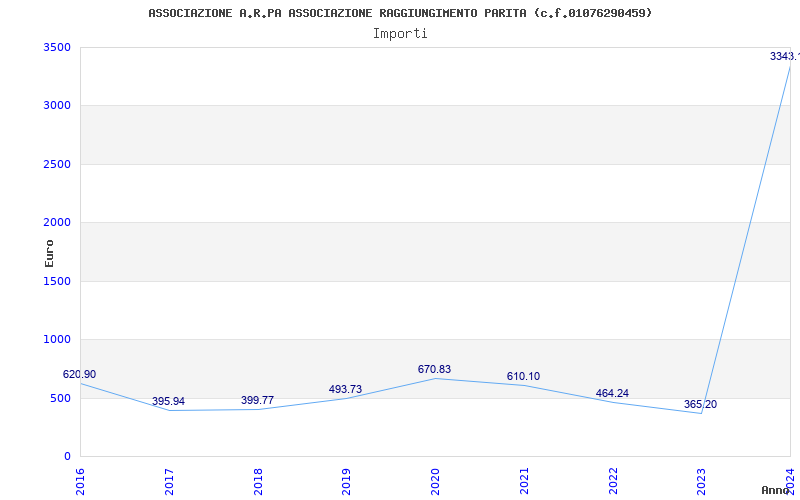Screen dimensions: 800x500
Task: Click the chart title with c.f.01076290459
Action: click(400, 13)
